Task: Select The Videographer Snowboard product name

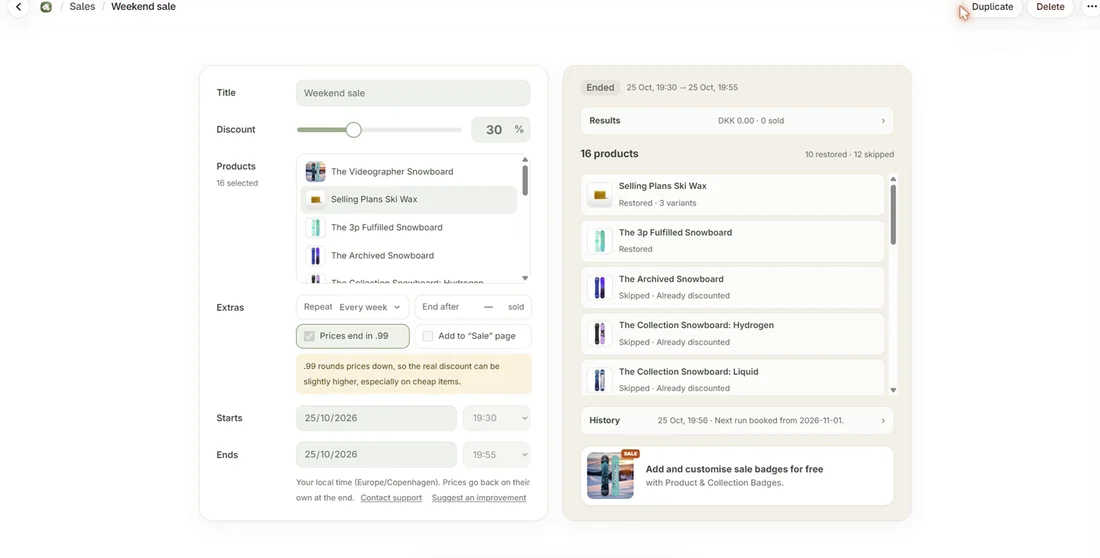Action: 392,171
